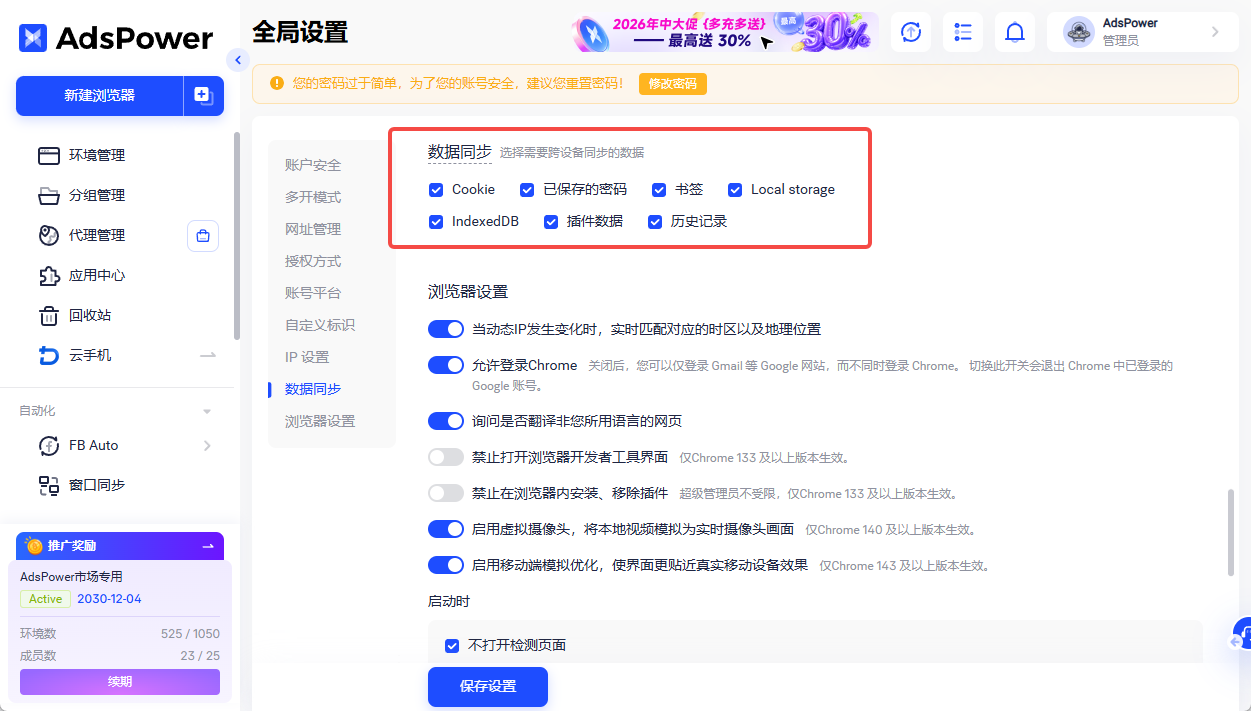
Task: Click the AdsPower logo
Action: pyautogui.click(x=116, y=38)
